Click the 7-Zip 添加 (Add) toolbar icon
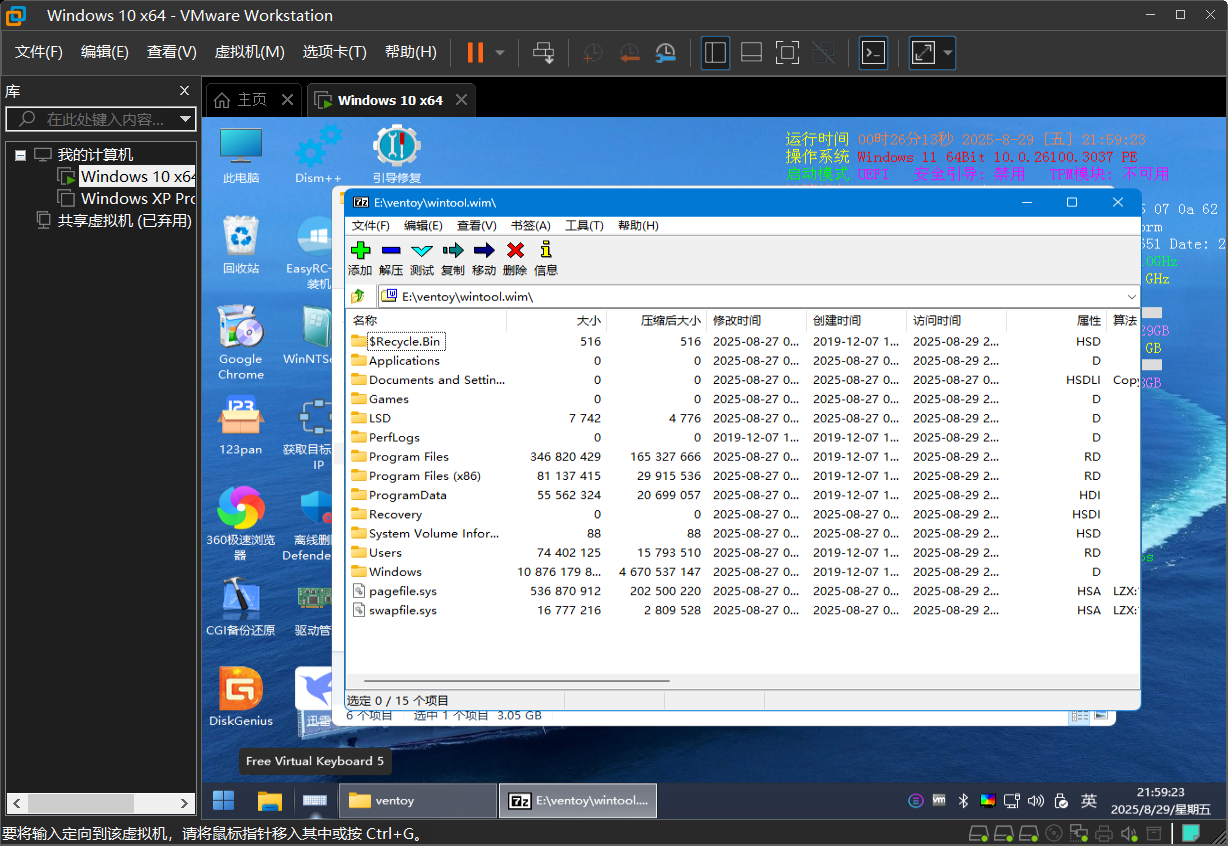The image size is (1228, 846). (361, 250)
